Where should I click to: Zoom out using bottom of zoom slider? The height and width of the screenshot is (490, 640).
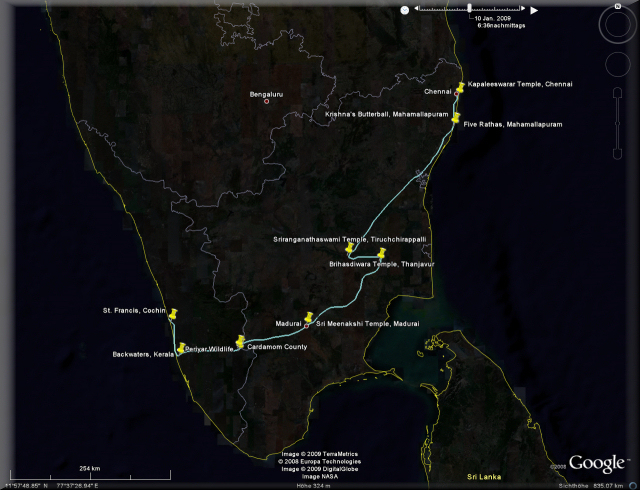pos(618,154)
